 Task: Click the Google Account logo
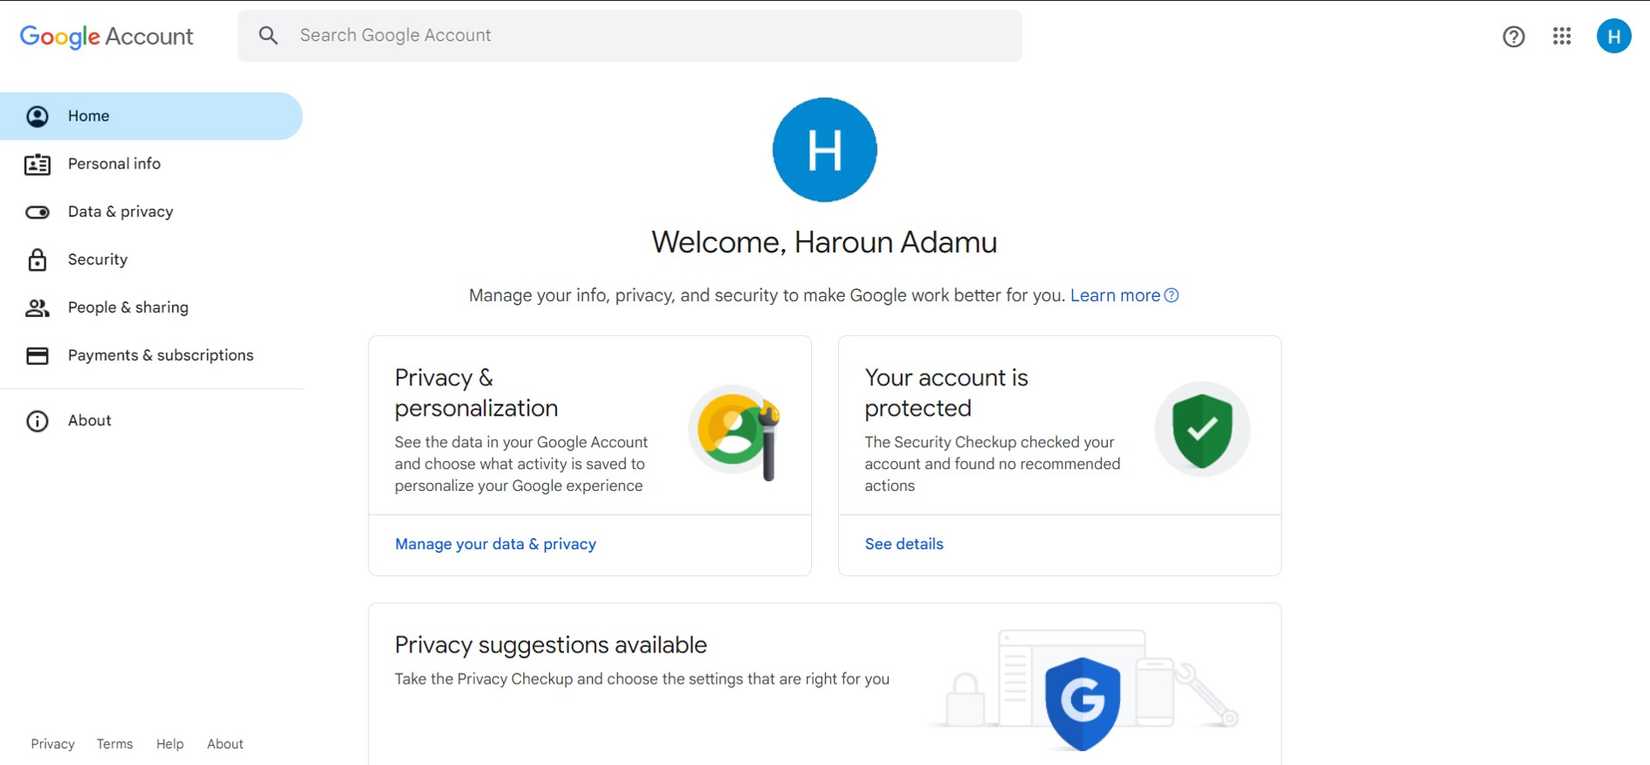point(106,37)
